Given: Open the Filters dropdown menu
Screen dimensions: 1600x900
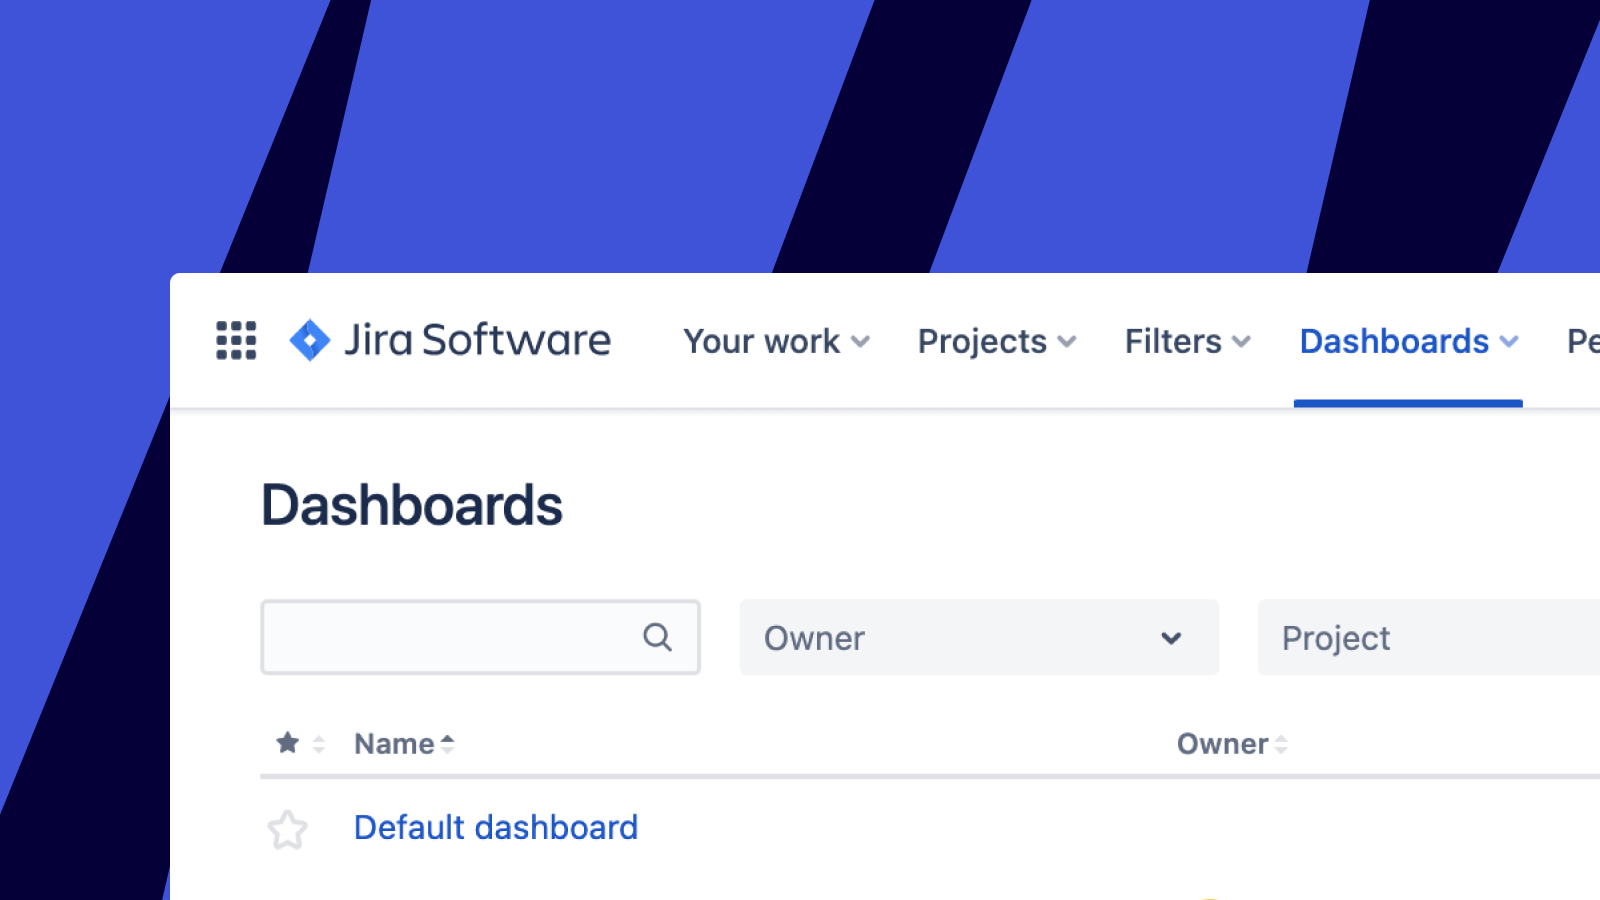Looking at the screenshot, I should [x=1187, y=341].
